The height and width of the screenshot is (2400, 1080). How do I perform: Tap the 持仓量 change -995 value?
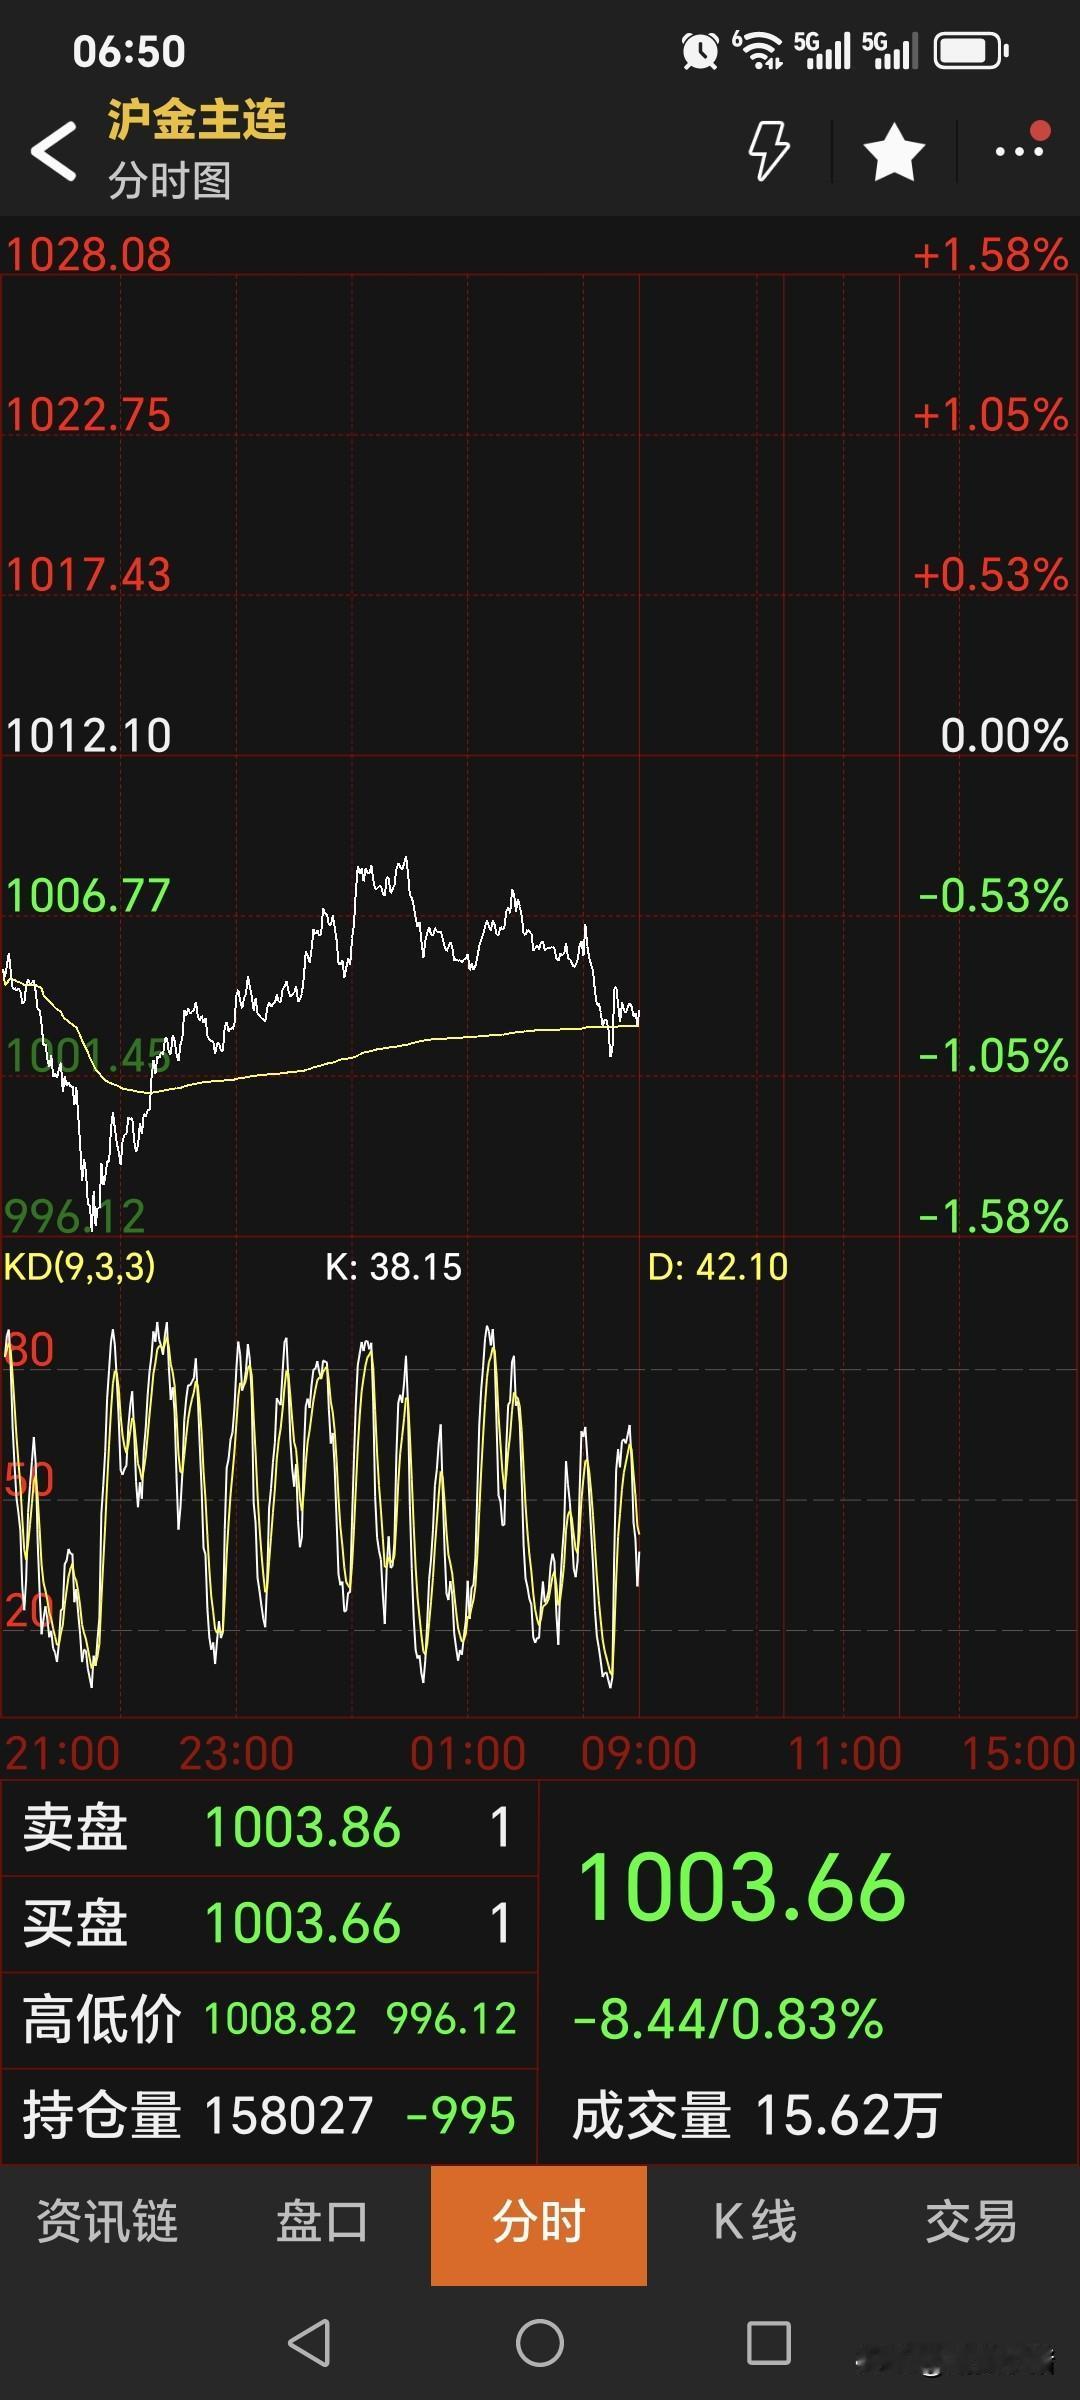461,2116
